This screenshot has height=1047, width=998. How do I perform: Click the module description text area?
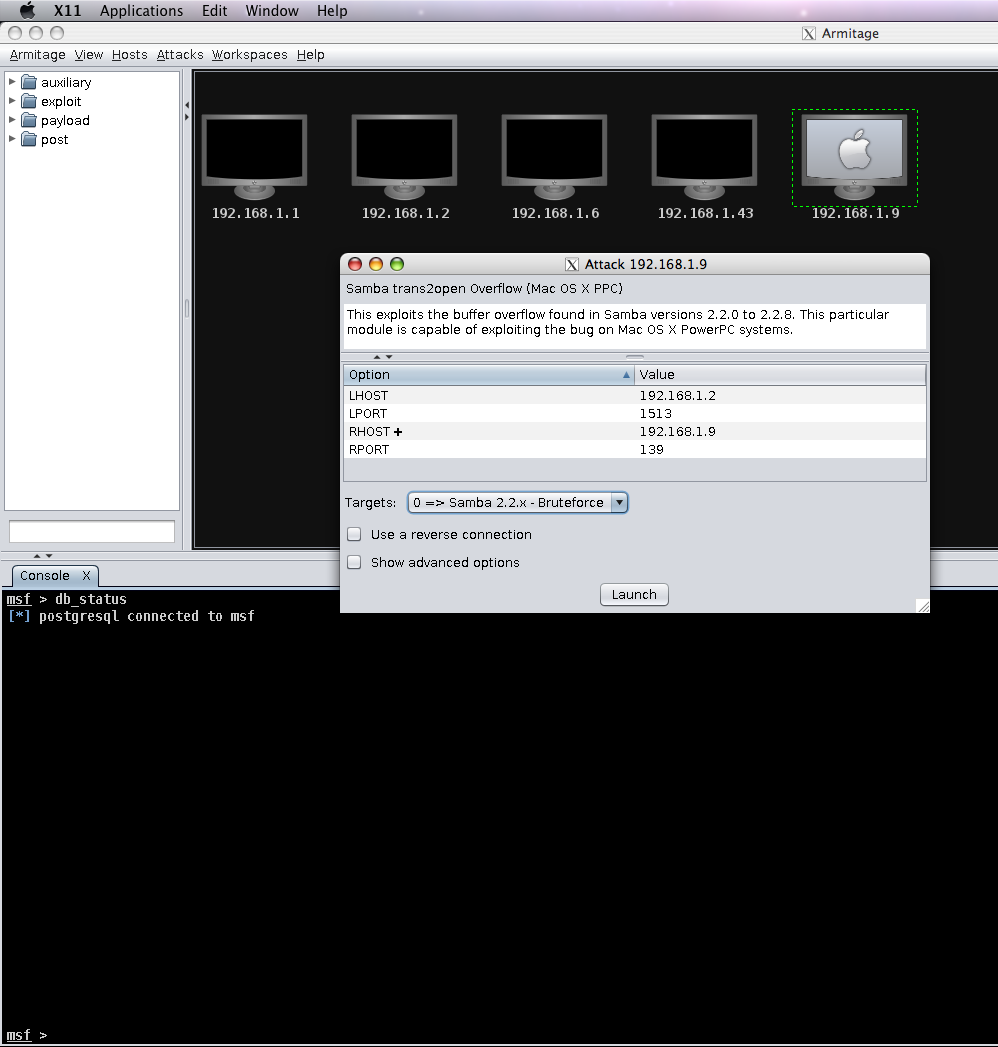pyautogui.click(x=634, y=327)
